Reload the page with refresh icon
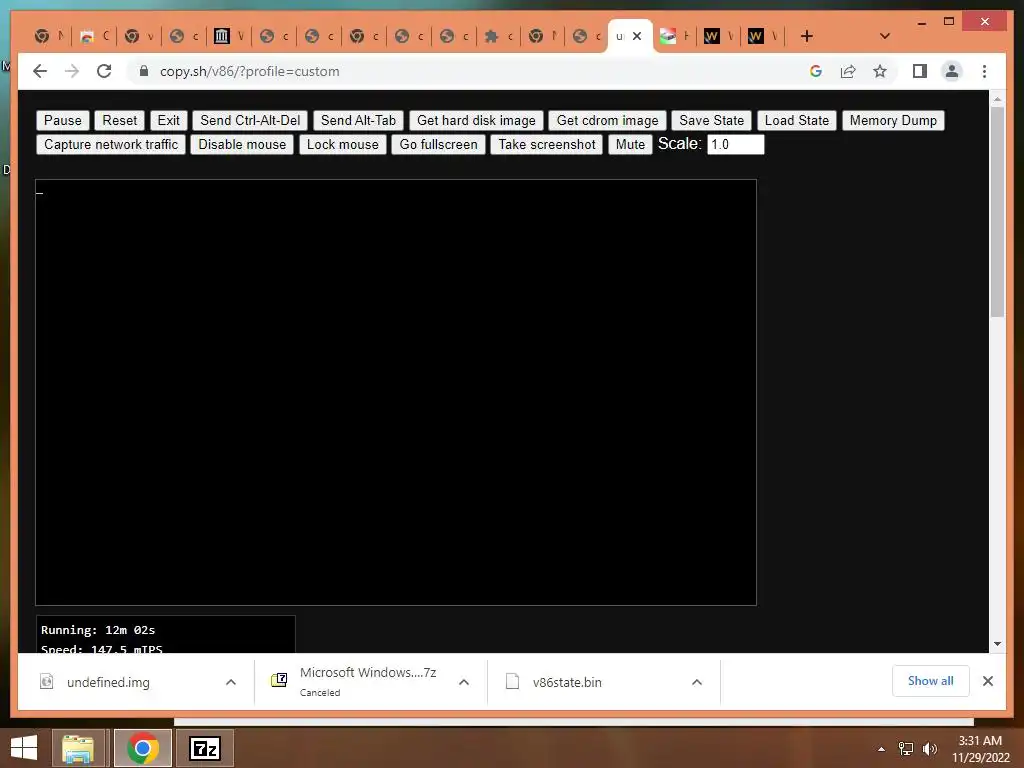 (x=104, y=71)
